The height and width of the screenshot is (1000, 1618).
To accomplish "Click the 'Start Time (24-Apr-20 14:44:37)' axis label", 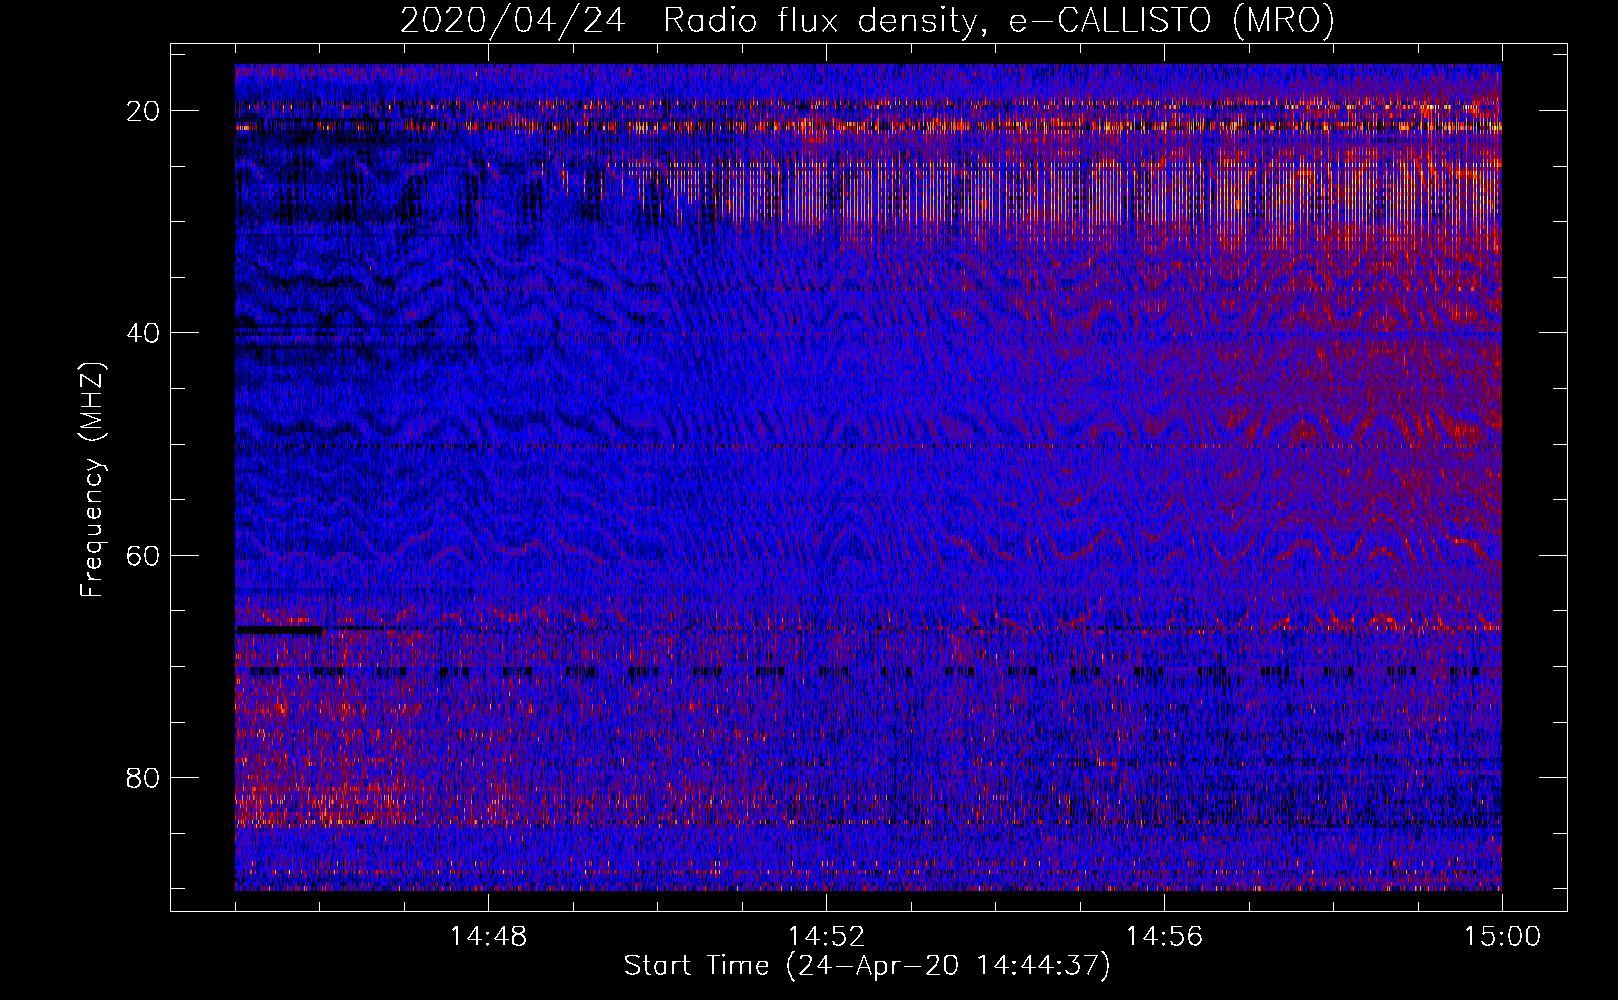I will (x=867, y=966).
